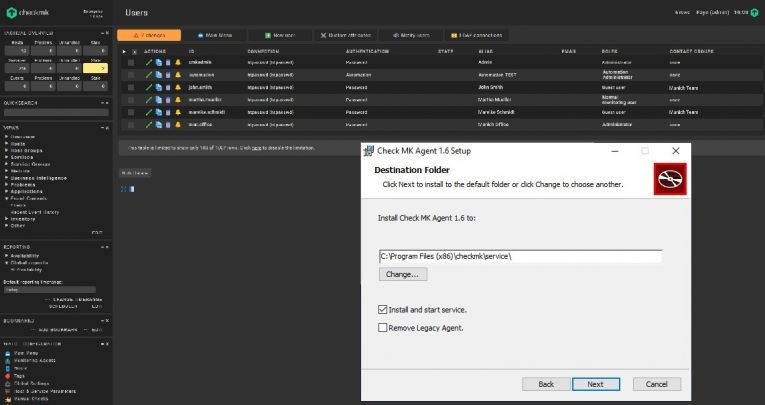Check the Remove Legacy Agent option

[382, 327]
